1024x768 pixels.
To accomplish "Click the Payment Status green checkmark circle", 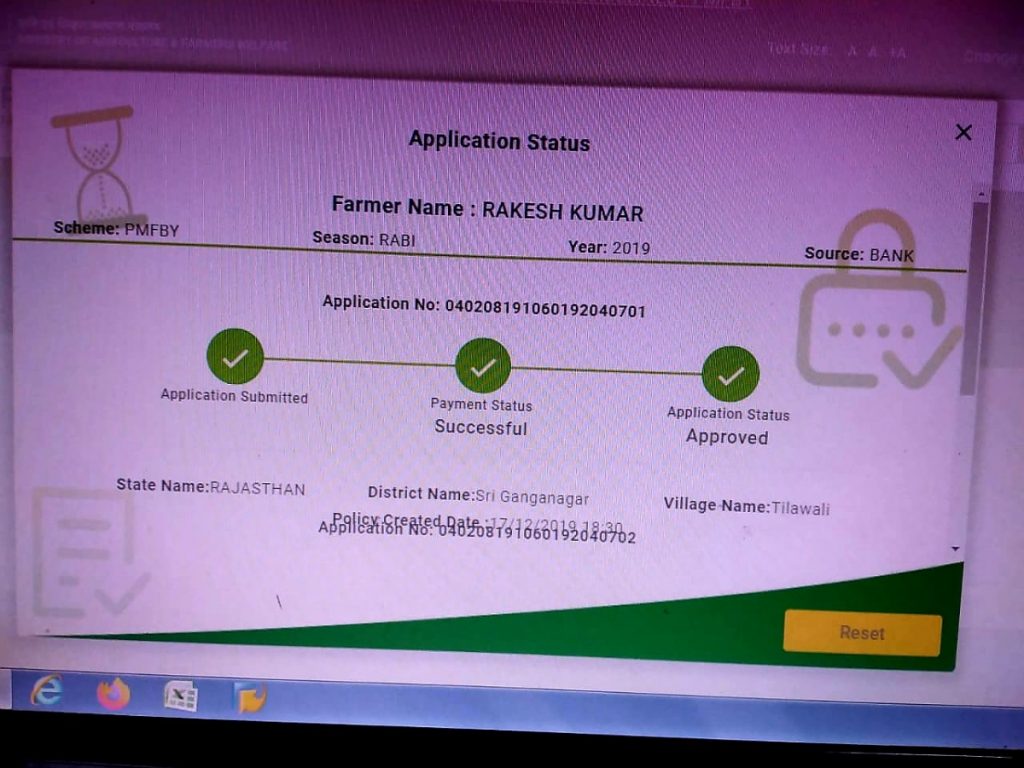I will coord(483,366).
